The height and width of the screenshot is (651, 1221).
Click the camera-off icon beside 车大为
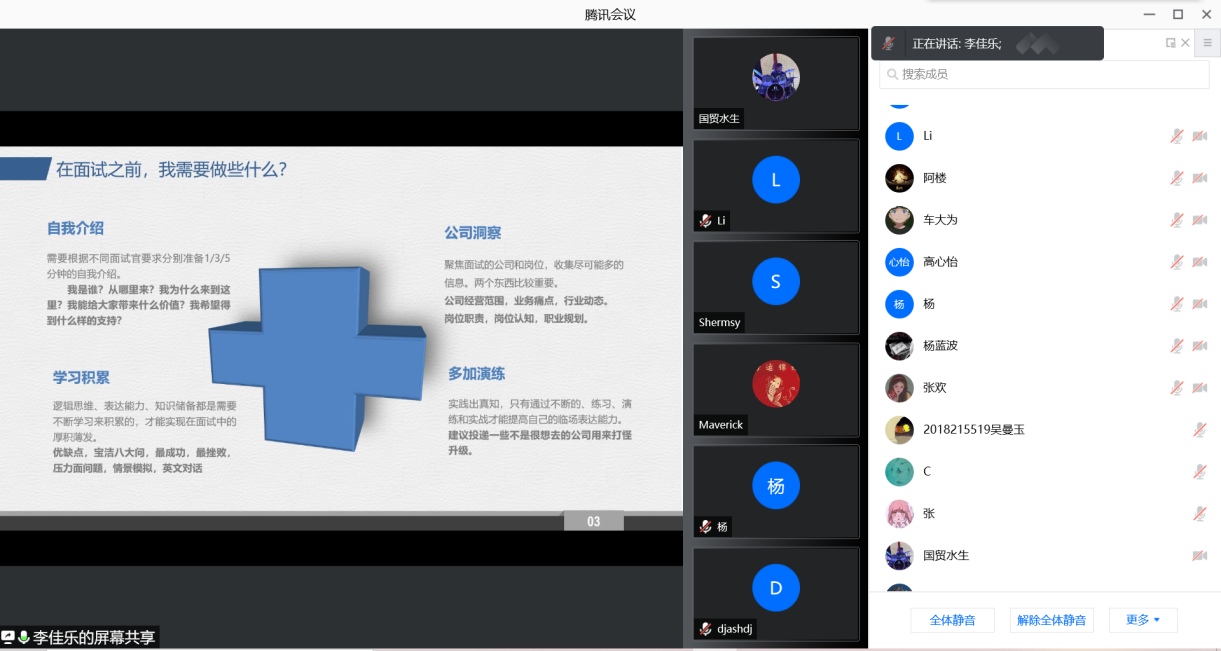(1199, 220)
